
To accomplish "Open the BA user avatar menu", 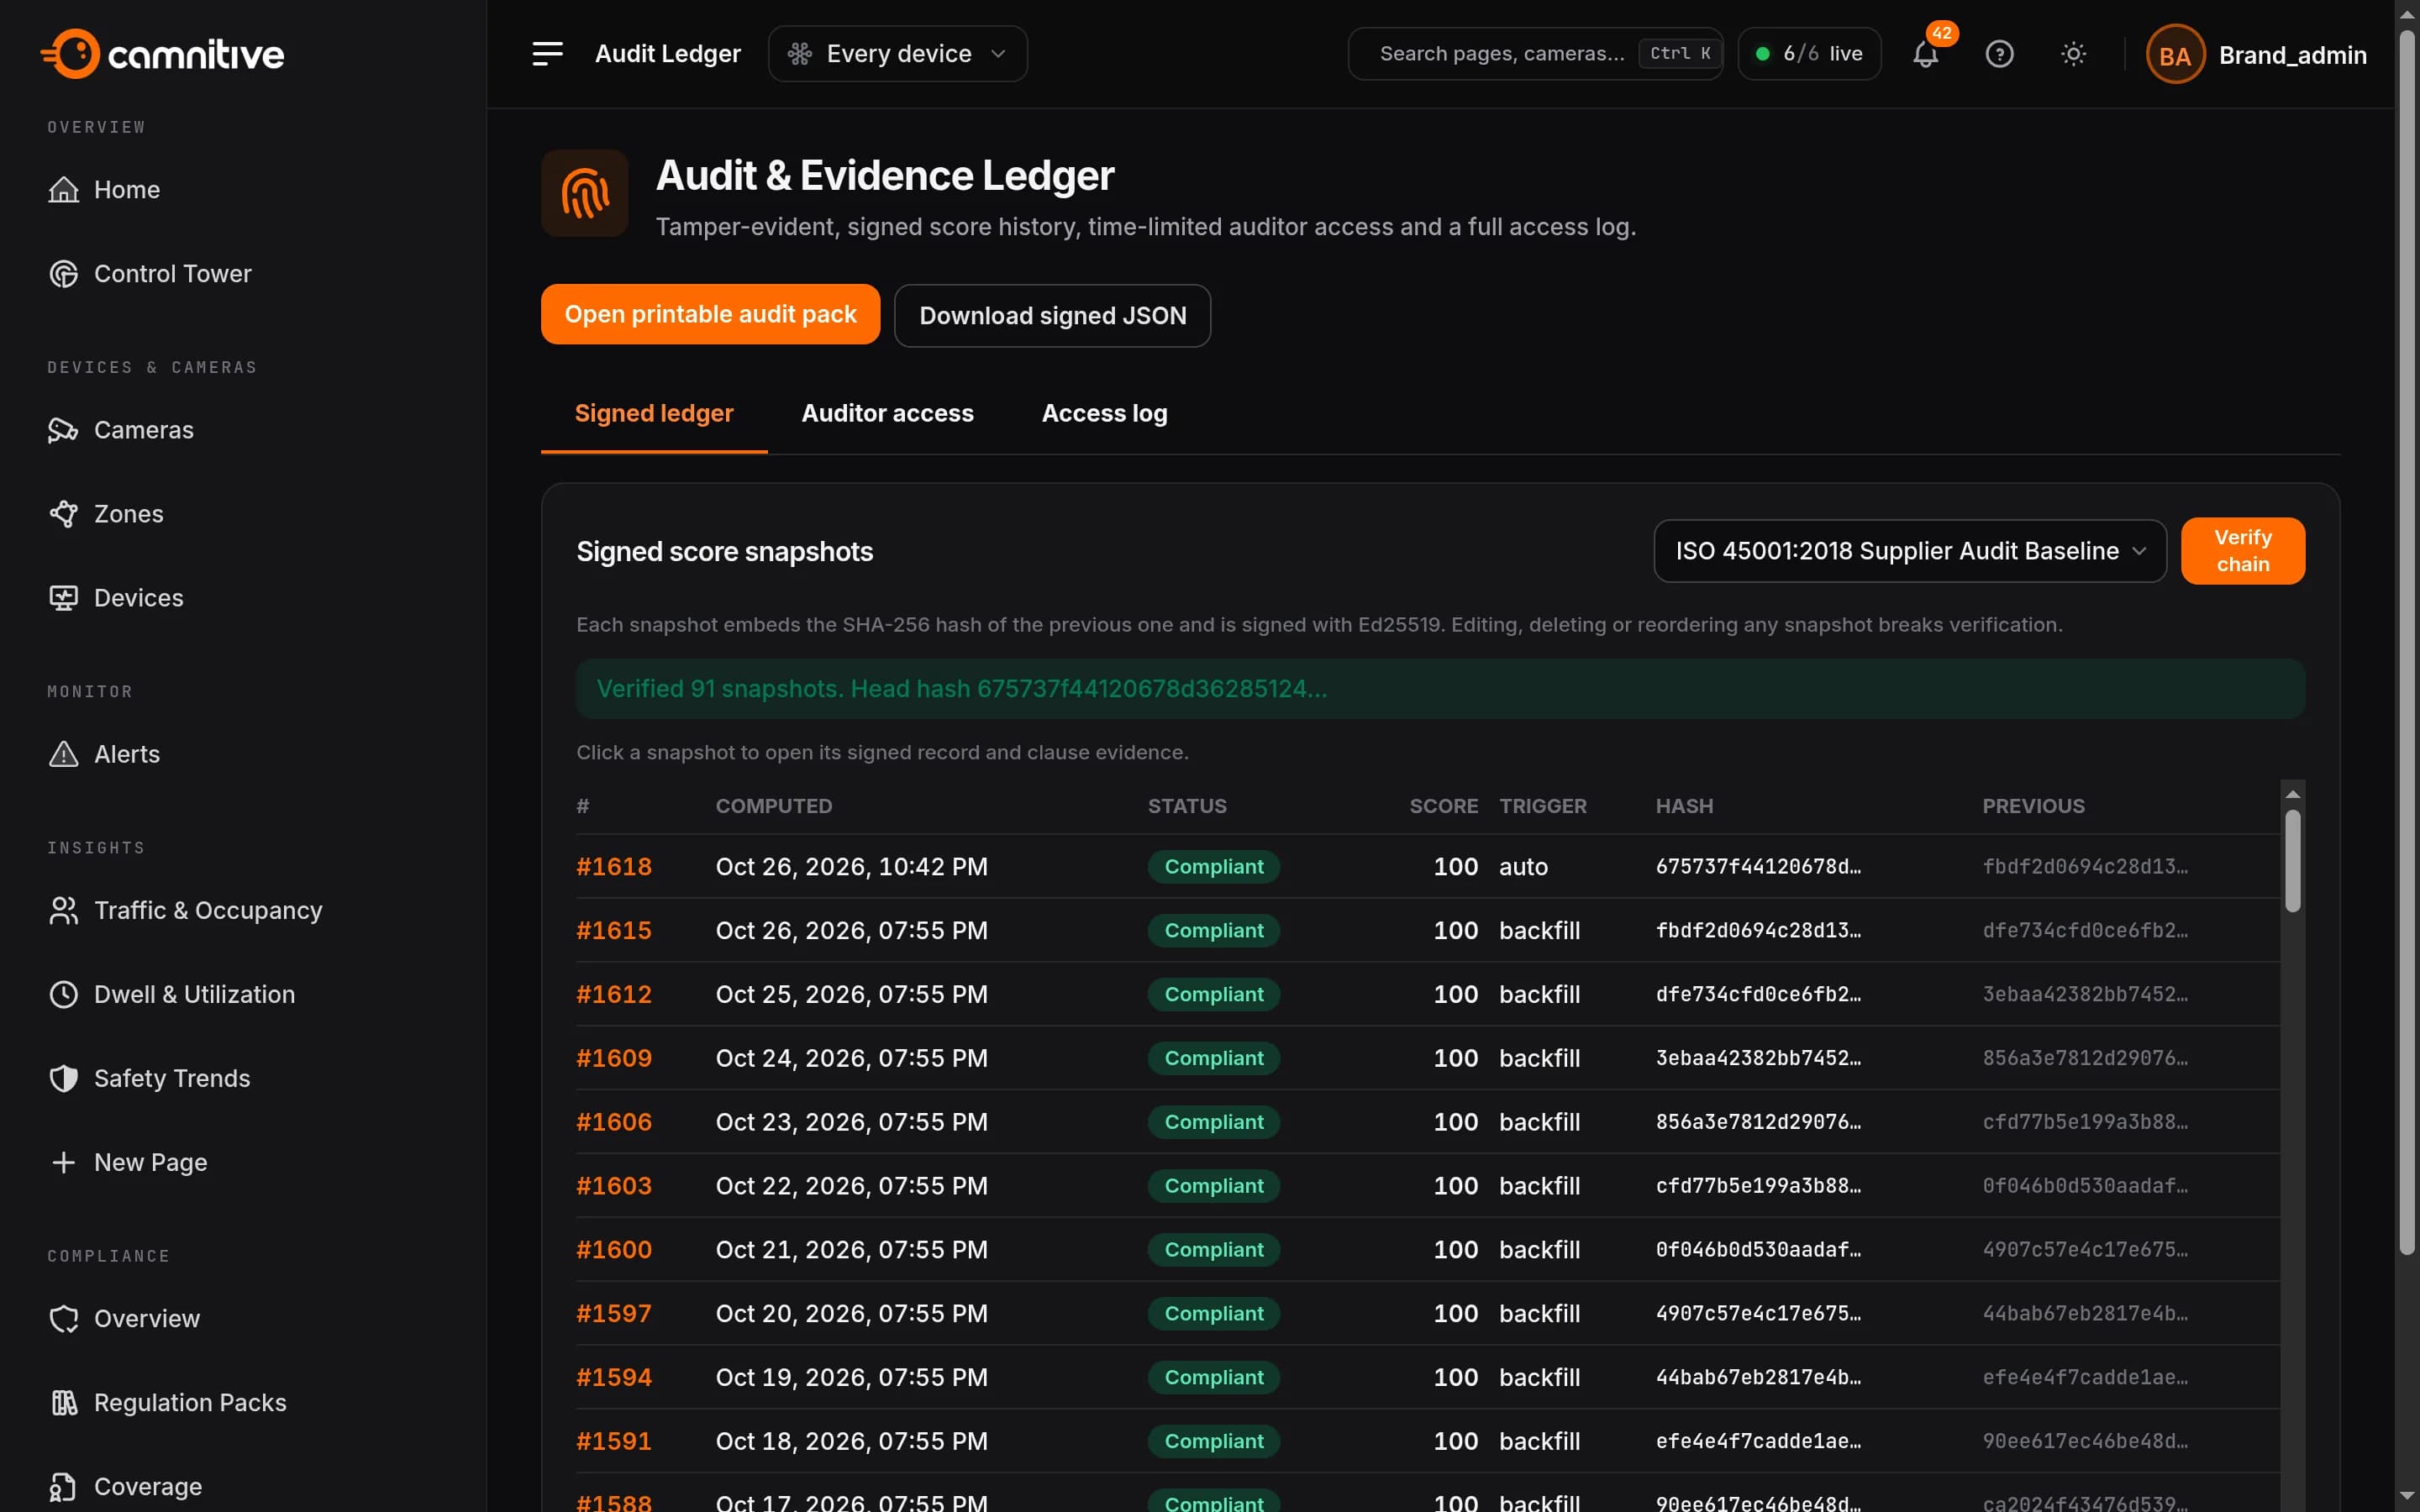I will 2174,55.
